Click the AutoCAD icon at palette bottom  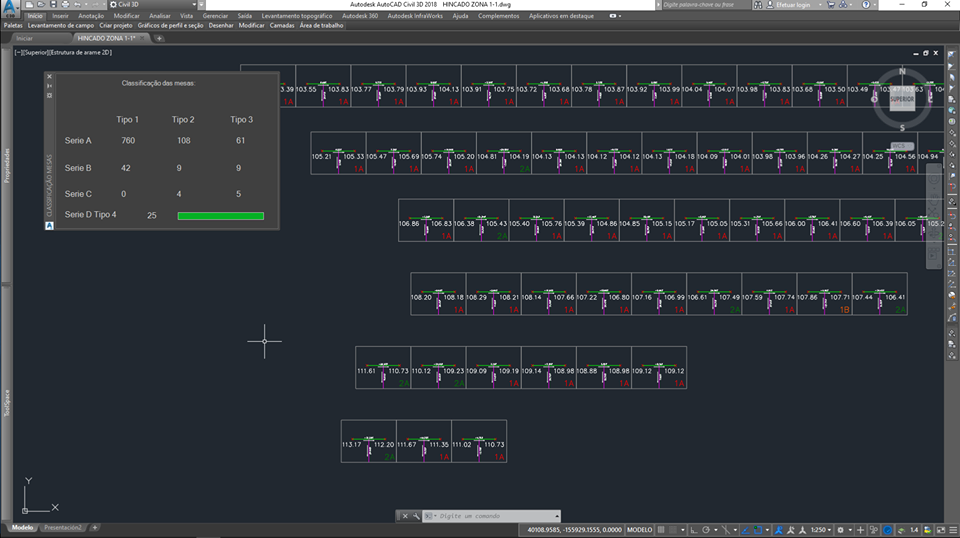[50, 226]
